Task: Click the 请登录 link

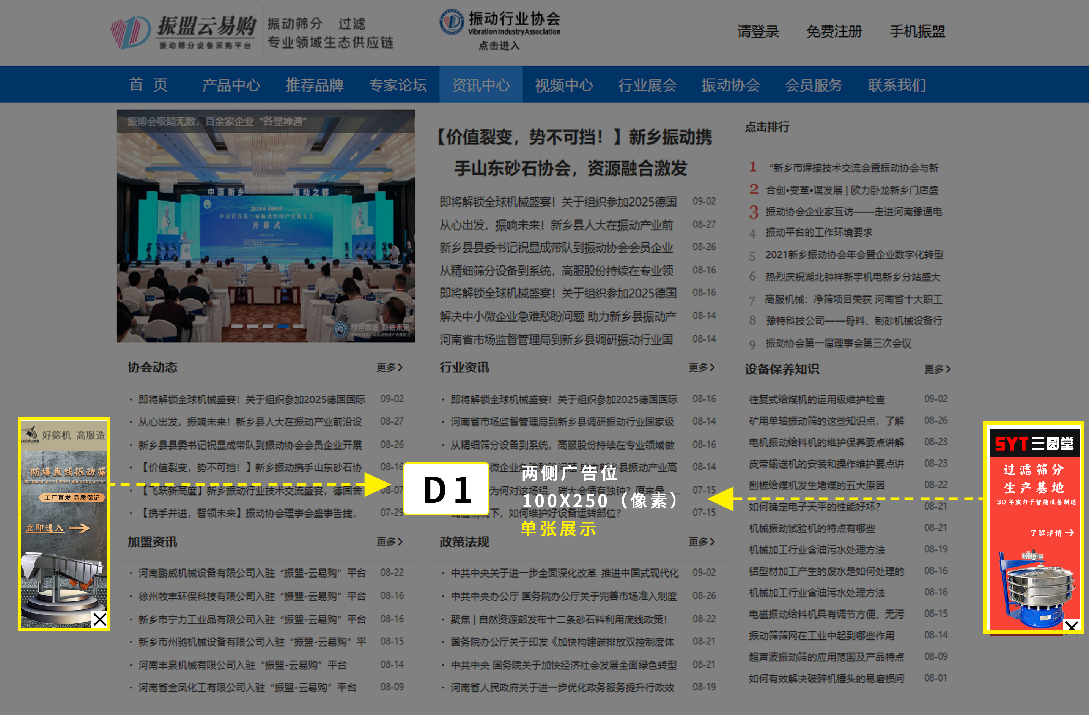Action: click(758, 32)
